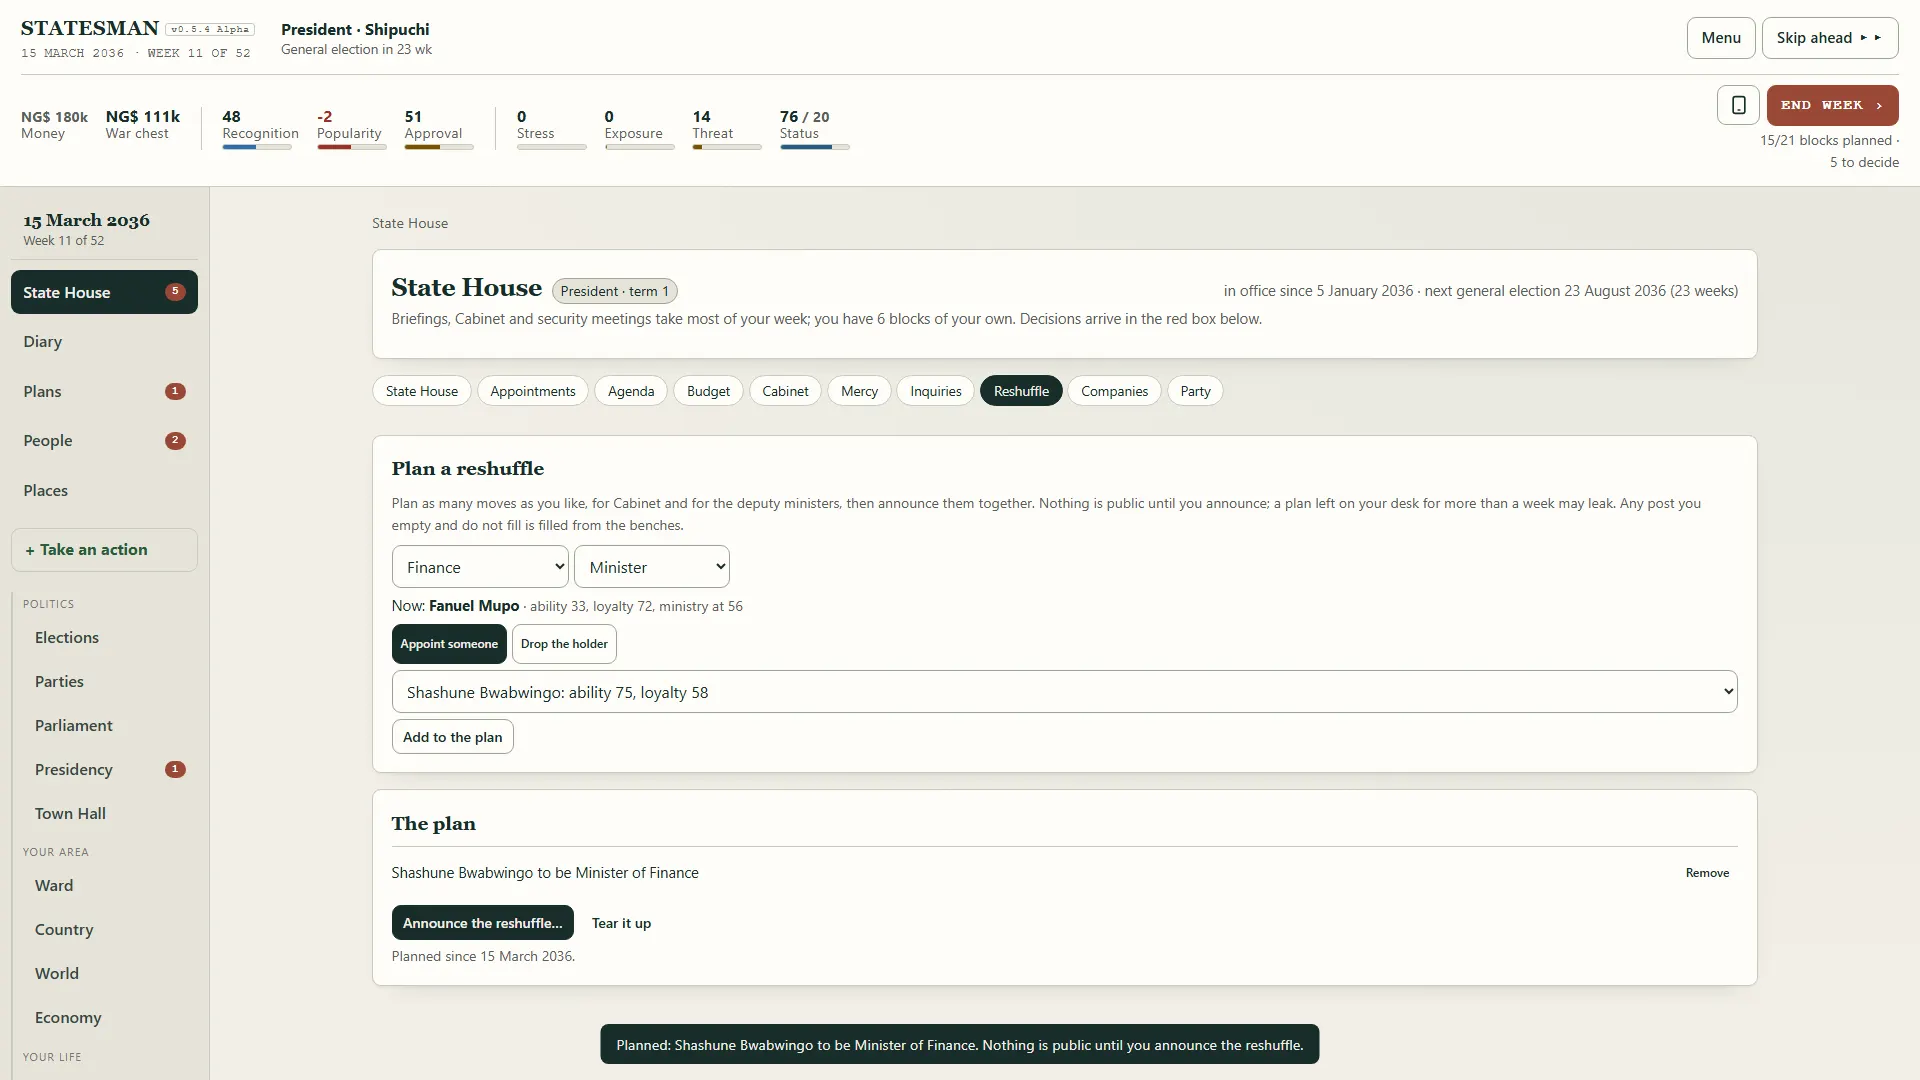
Task: Click the red 5 badge on State House
Action: tap(175, 292)
